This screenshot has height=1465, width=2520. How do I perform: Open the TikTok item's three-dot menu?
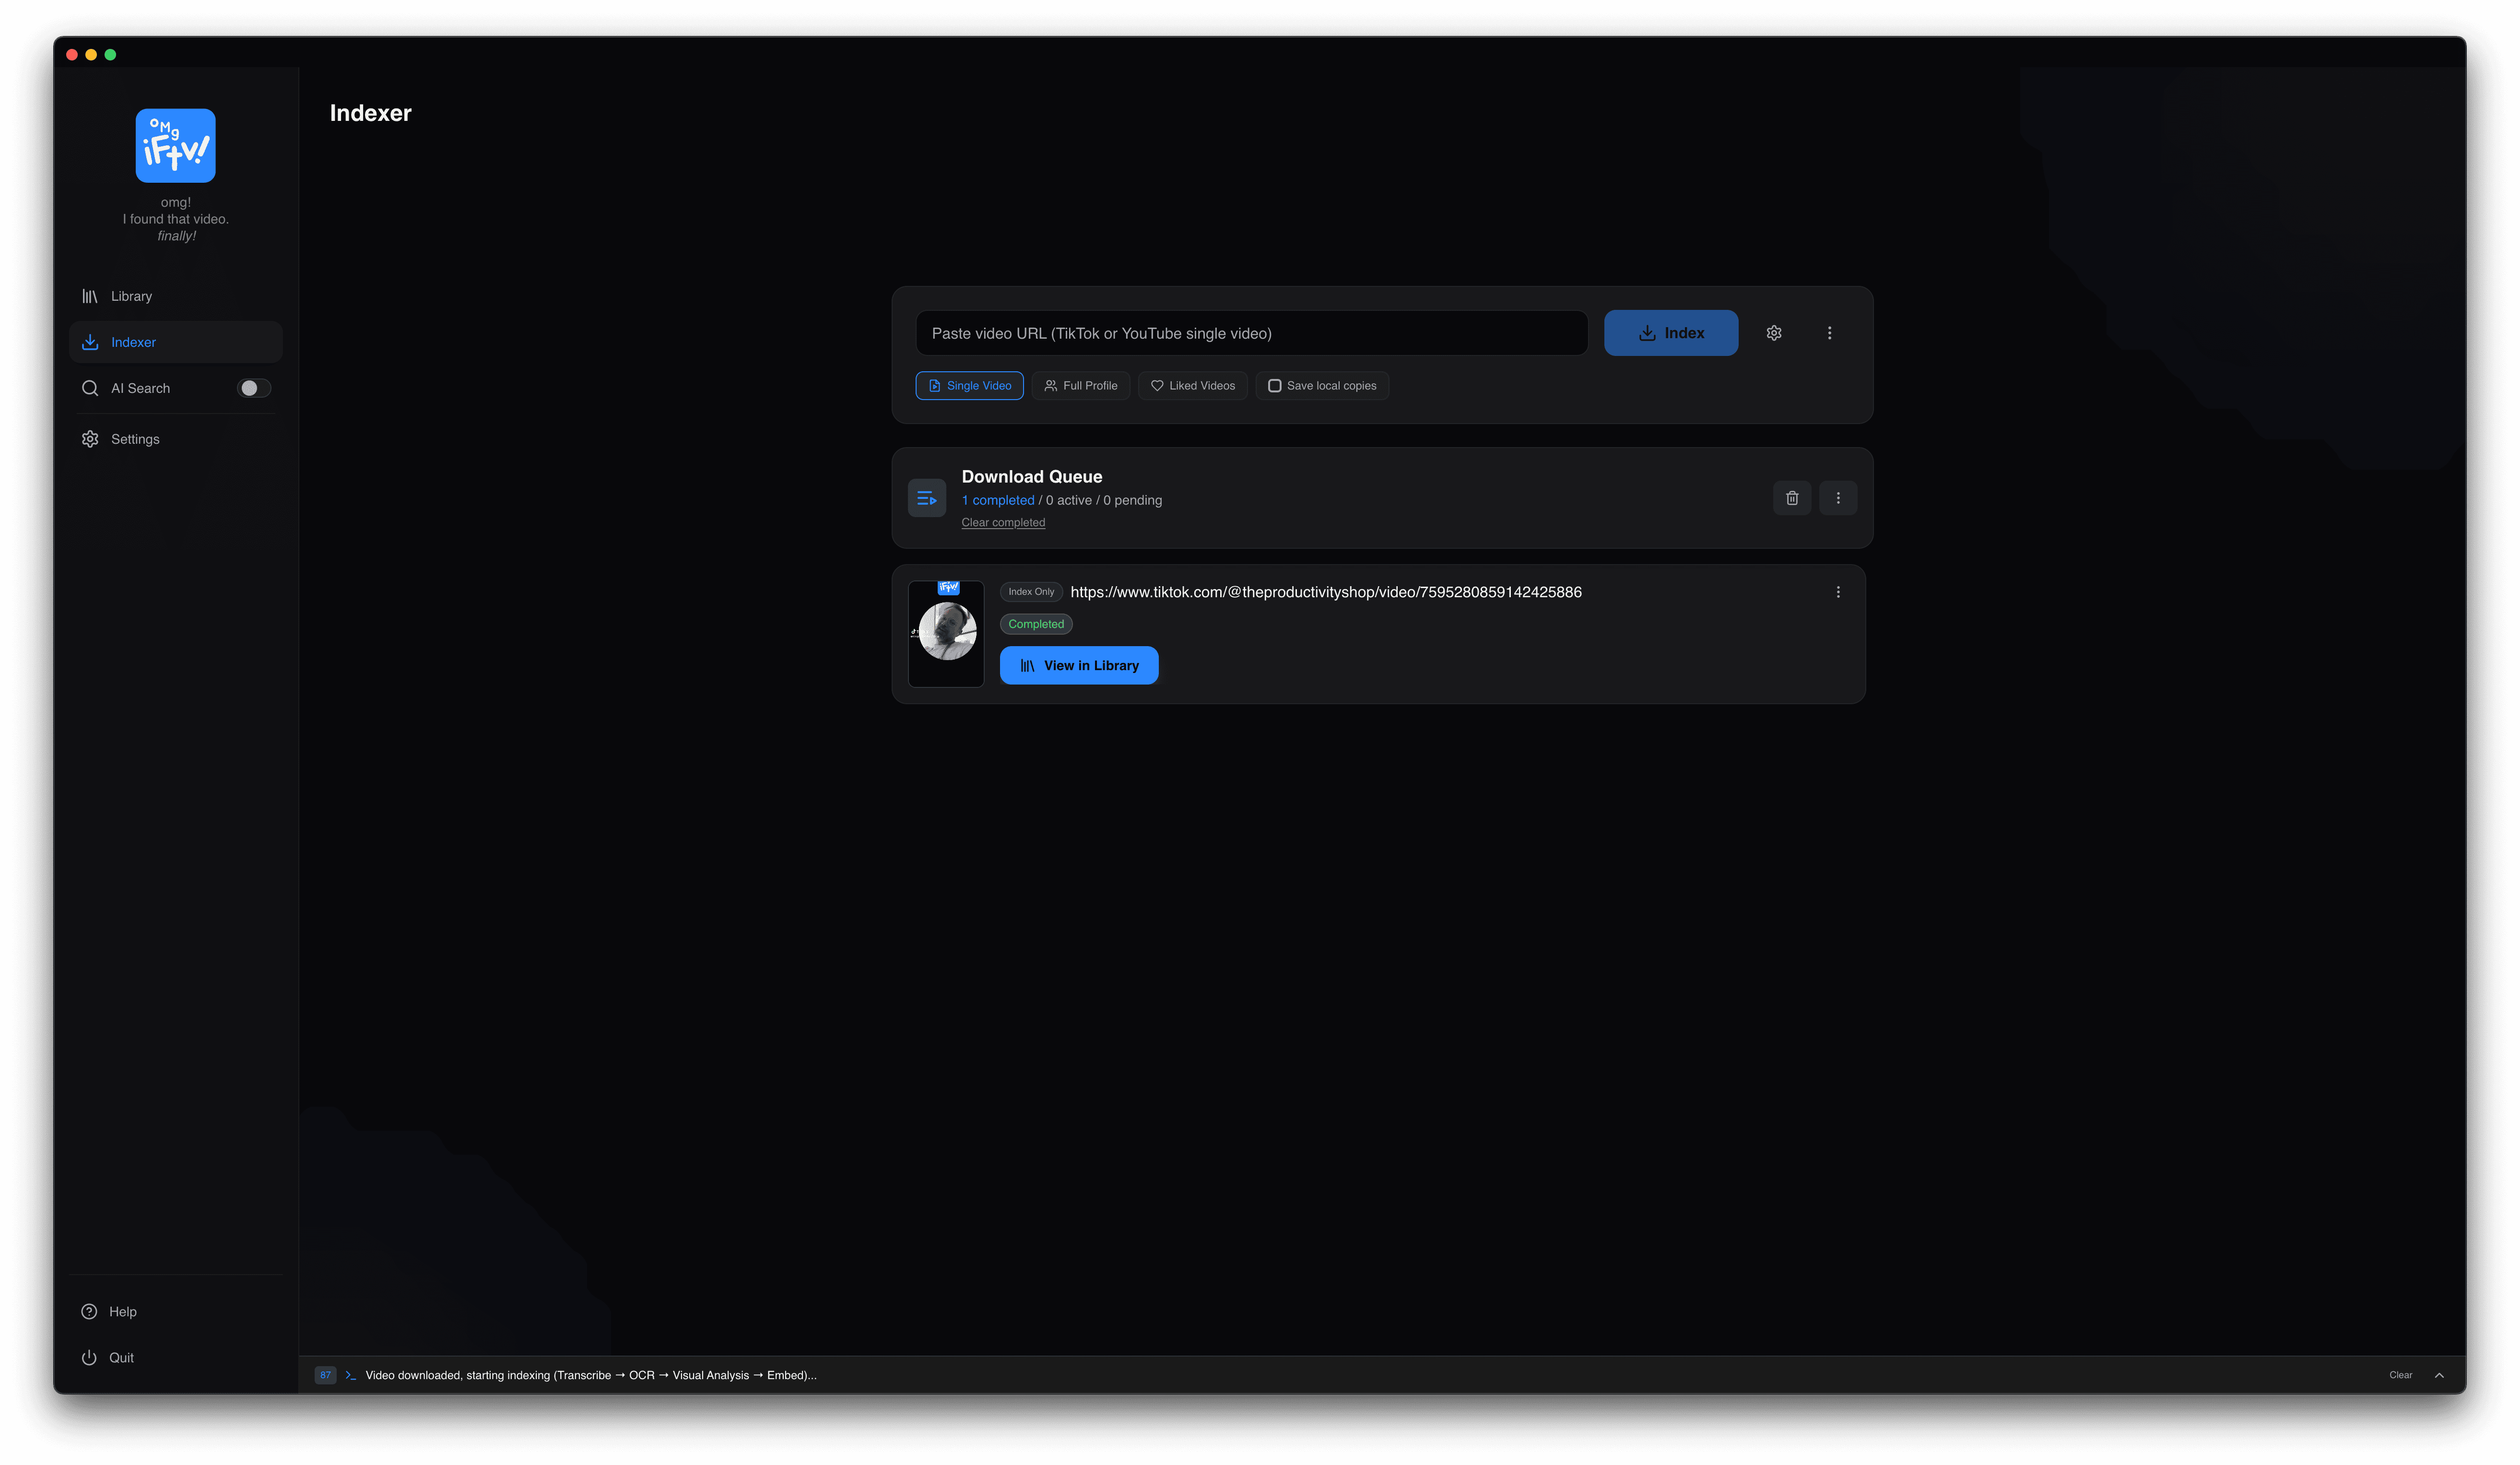click(x=1837, y=592)
